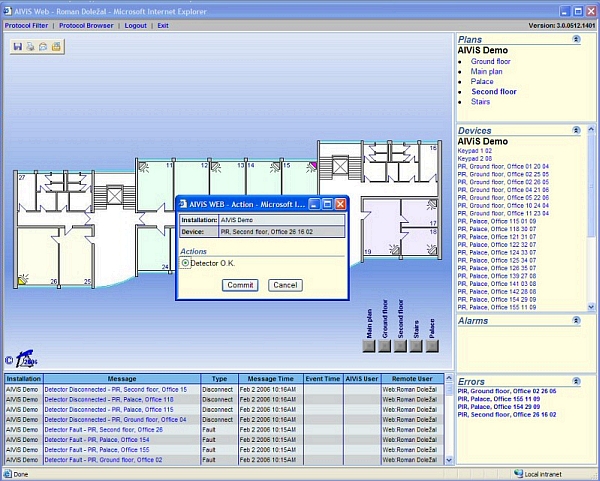Click the open envelope mail toolbar icon
The height and width of the screenshot is (481, 600).
(43, 47)
